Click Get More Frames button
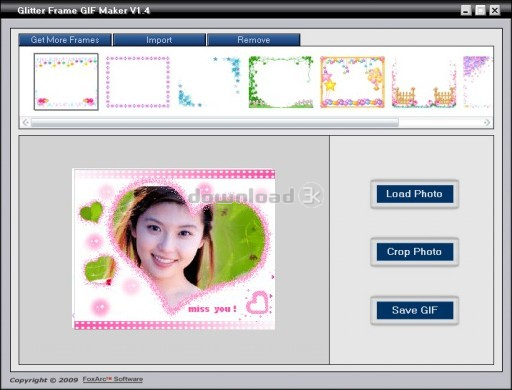The height and width of the screenshot is (390, 512). [65, 40]
